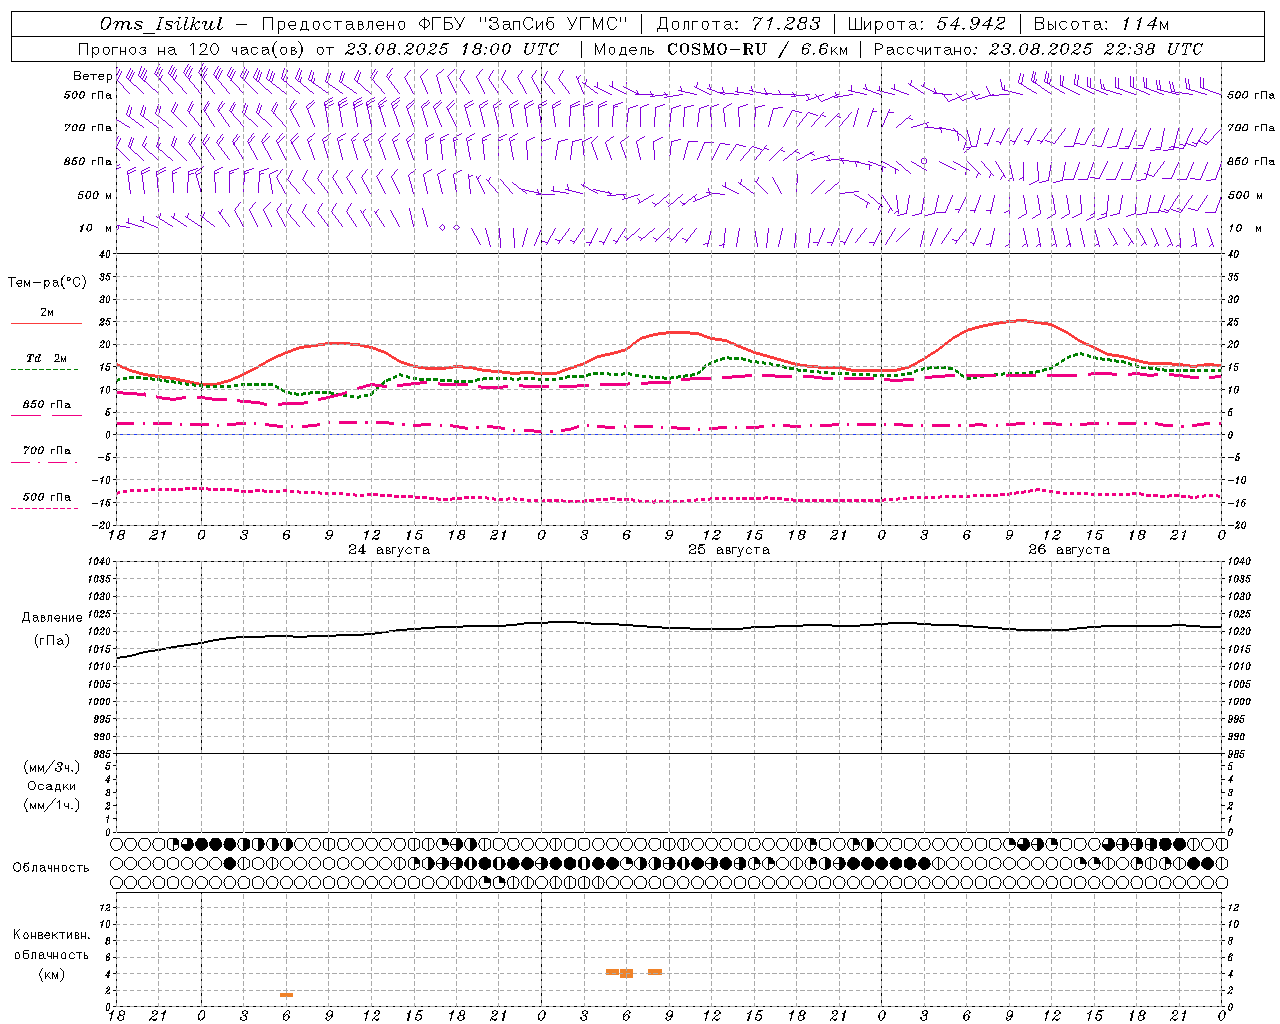Click the calm wind circle at 850 гПа level
This screenshot has width=1280, height=1024.
click(x=924, y=160)
